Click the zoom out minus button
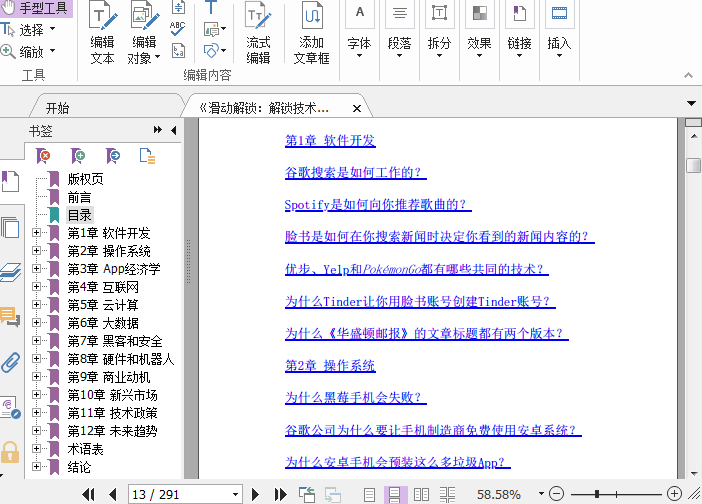 (x=556, y=494)
